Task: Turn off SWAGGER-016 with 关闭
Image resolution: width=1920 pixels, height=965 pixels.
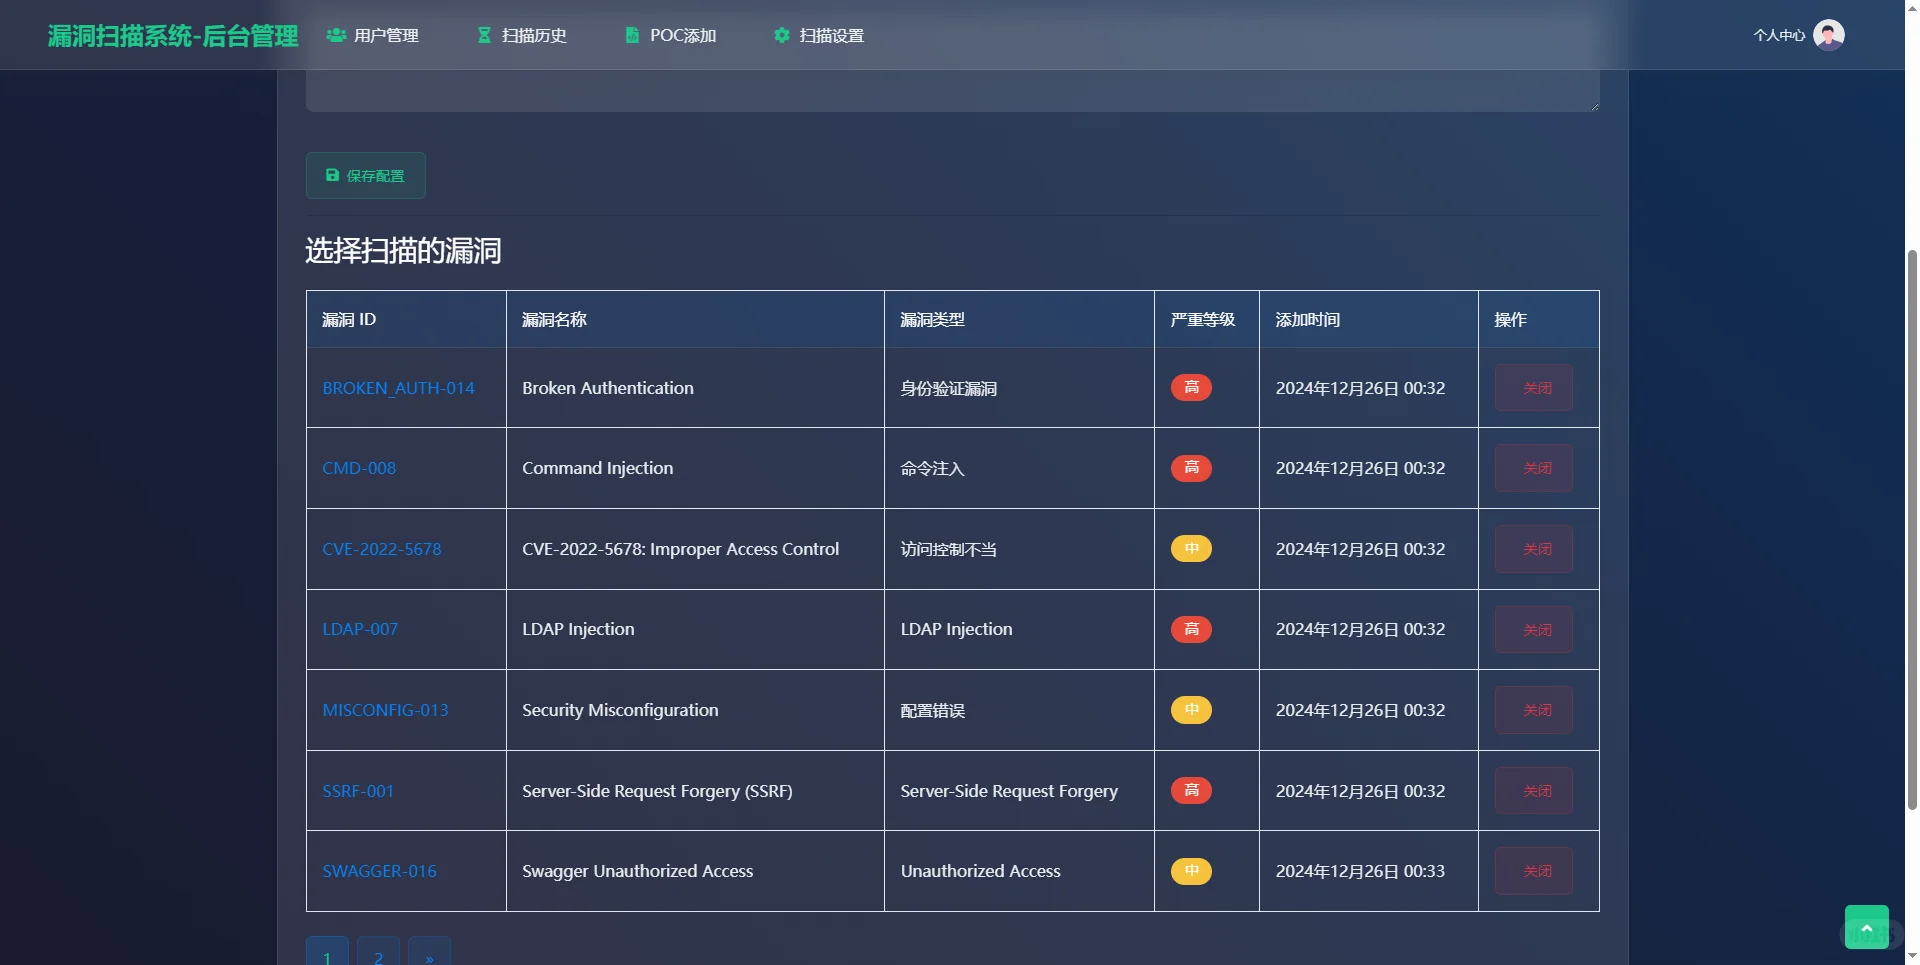Action: (x=1534, y=871)
